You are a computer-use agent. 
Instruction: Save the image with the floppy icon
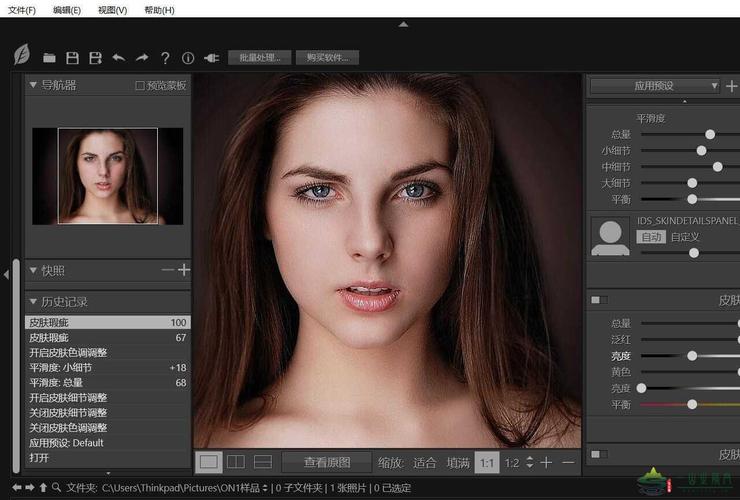point(72,58)
